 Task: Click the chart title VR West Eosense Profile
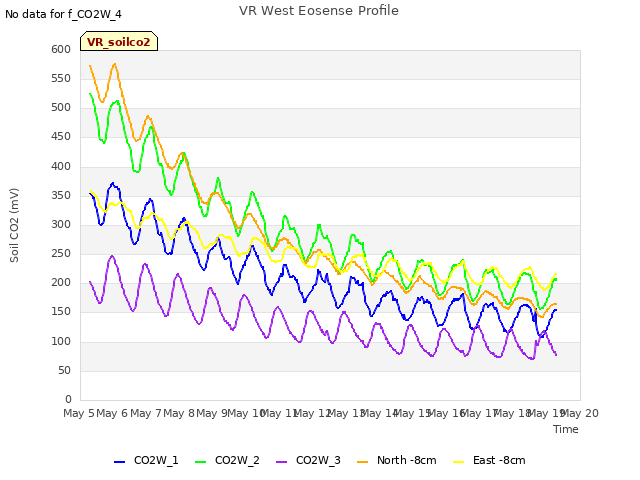pos(319,11)
